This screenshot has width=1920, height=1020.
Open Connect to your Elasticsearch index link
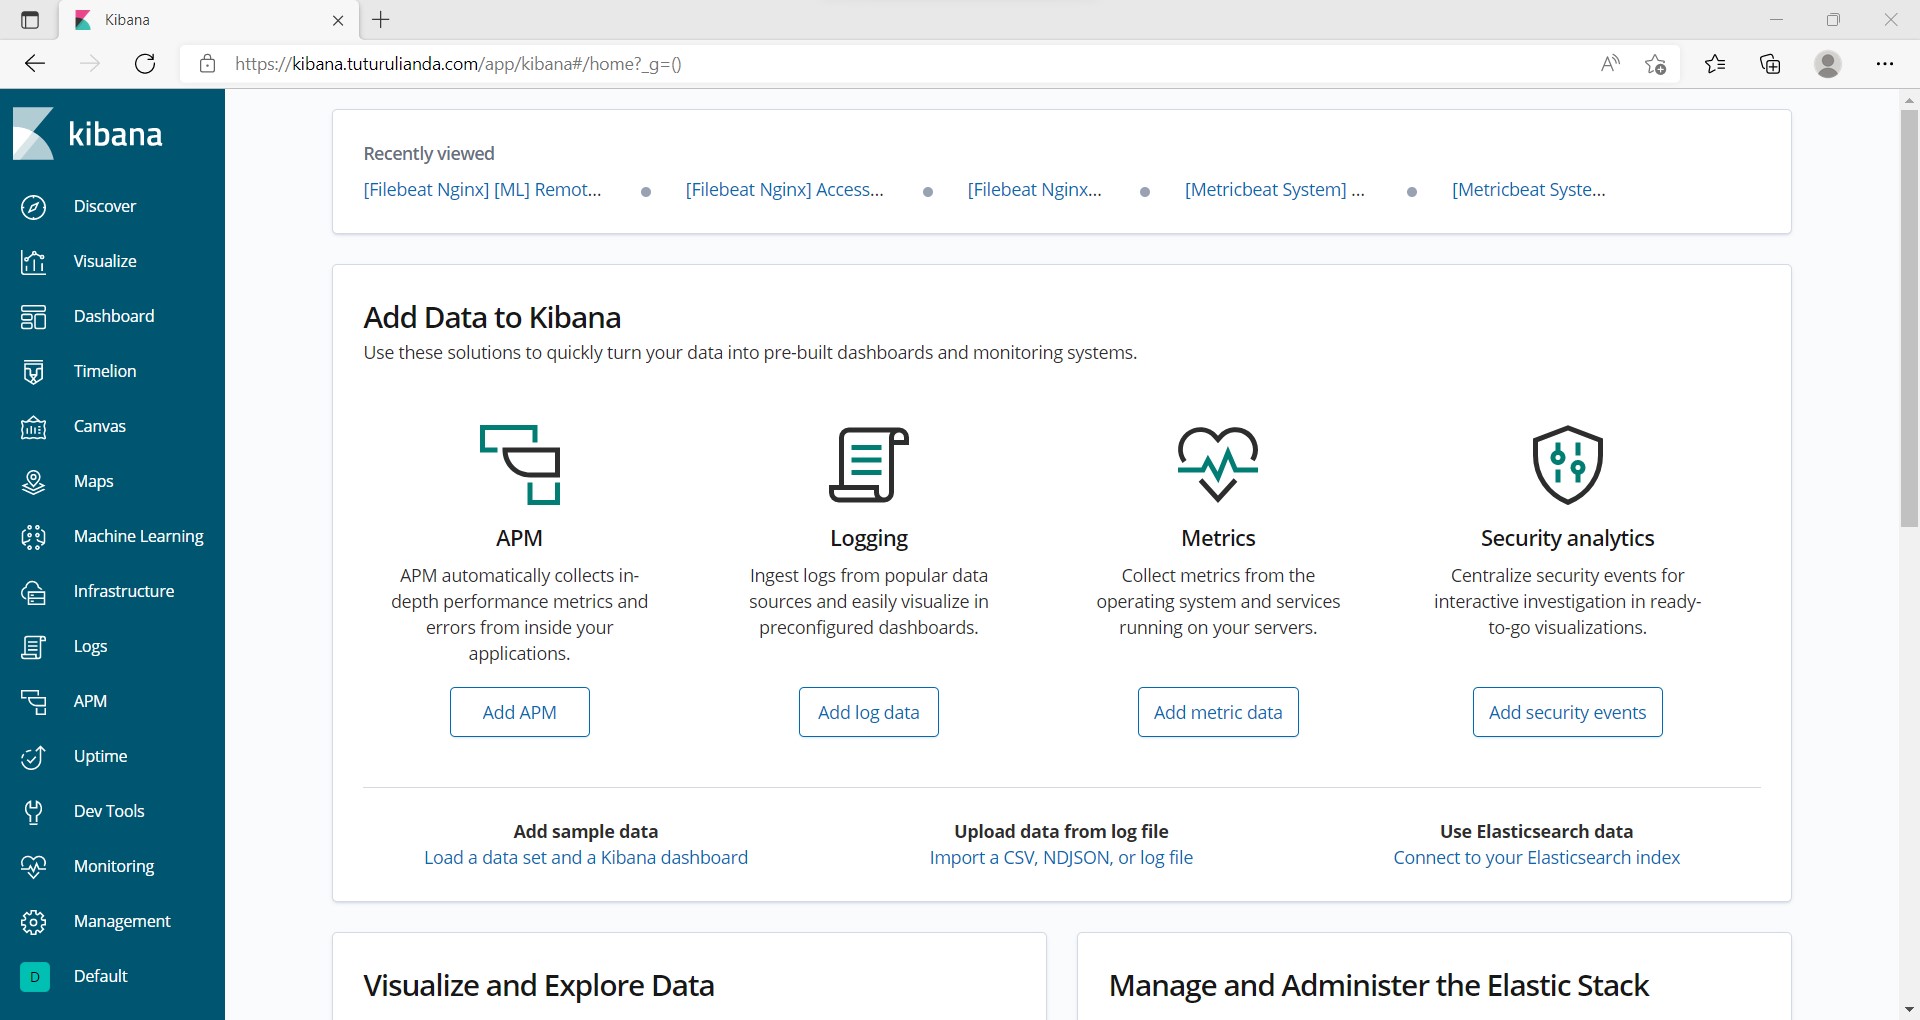pyautogui.click(x=1537, y=858)
